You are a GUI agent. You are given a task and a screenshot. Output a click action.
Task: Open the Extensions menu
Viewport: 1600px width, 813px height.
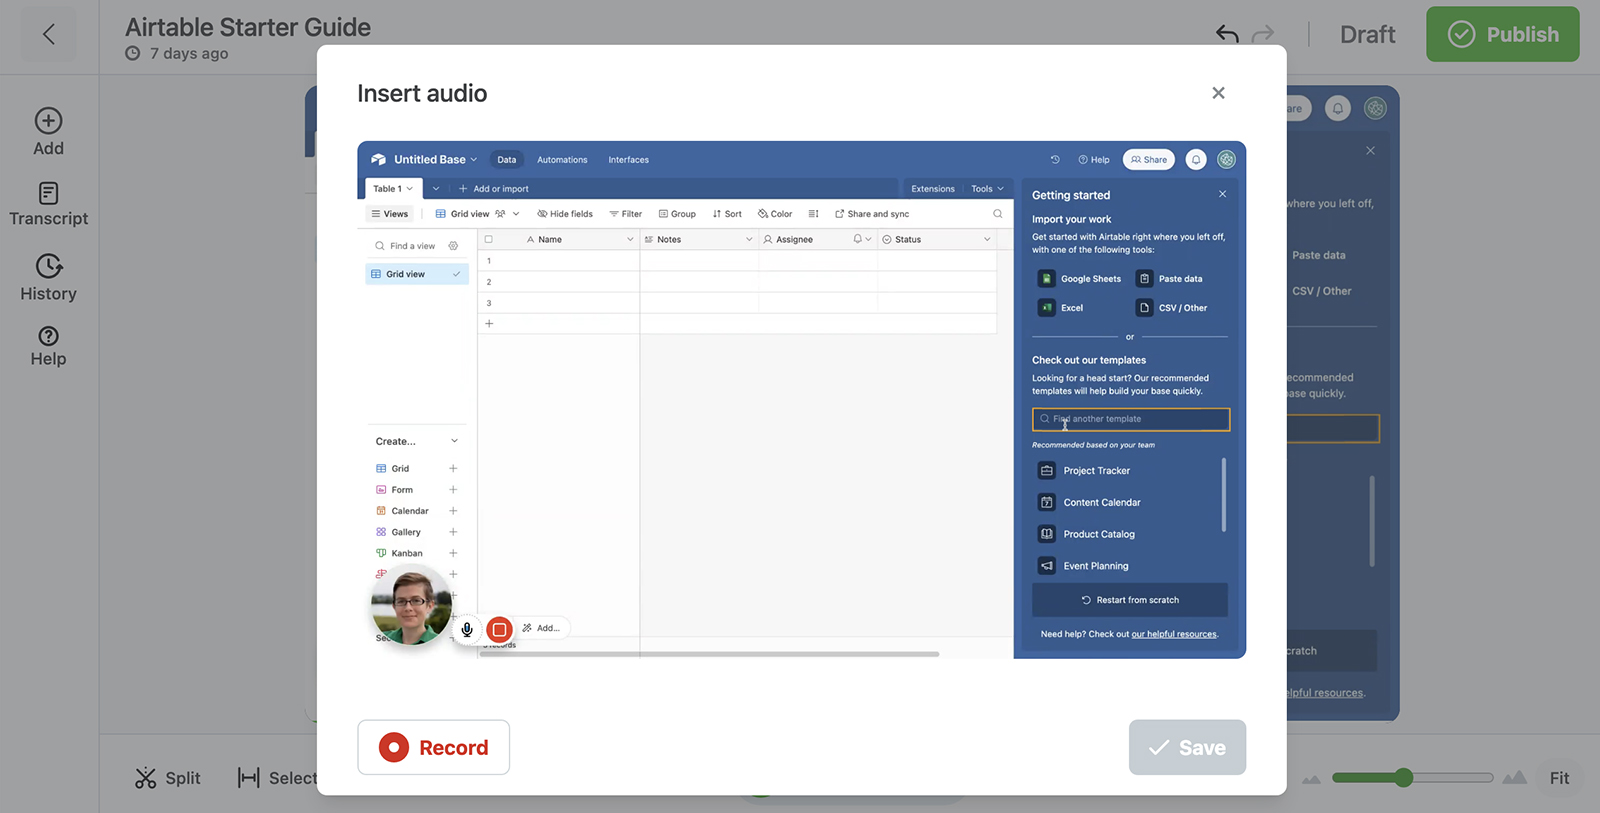click(x=933, y=189)
